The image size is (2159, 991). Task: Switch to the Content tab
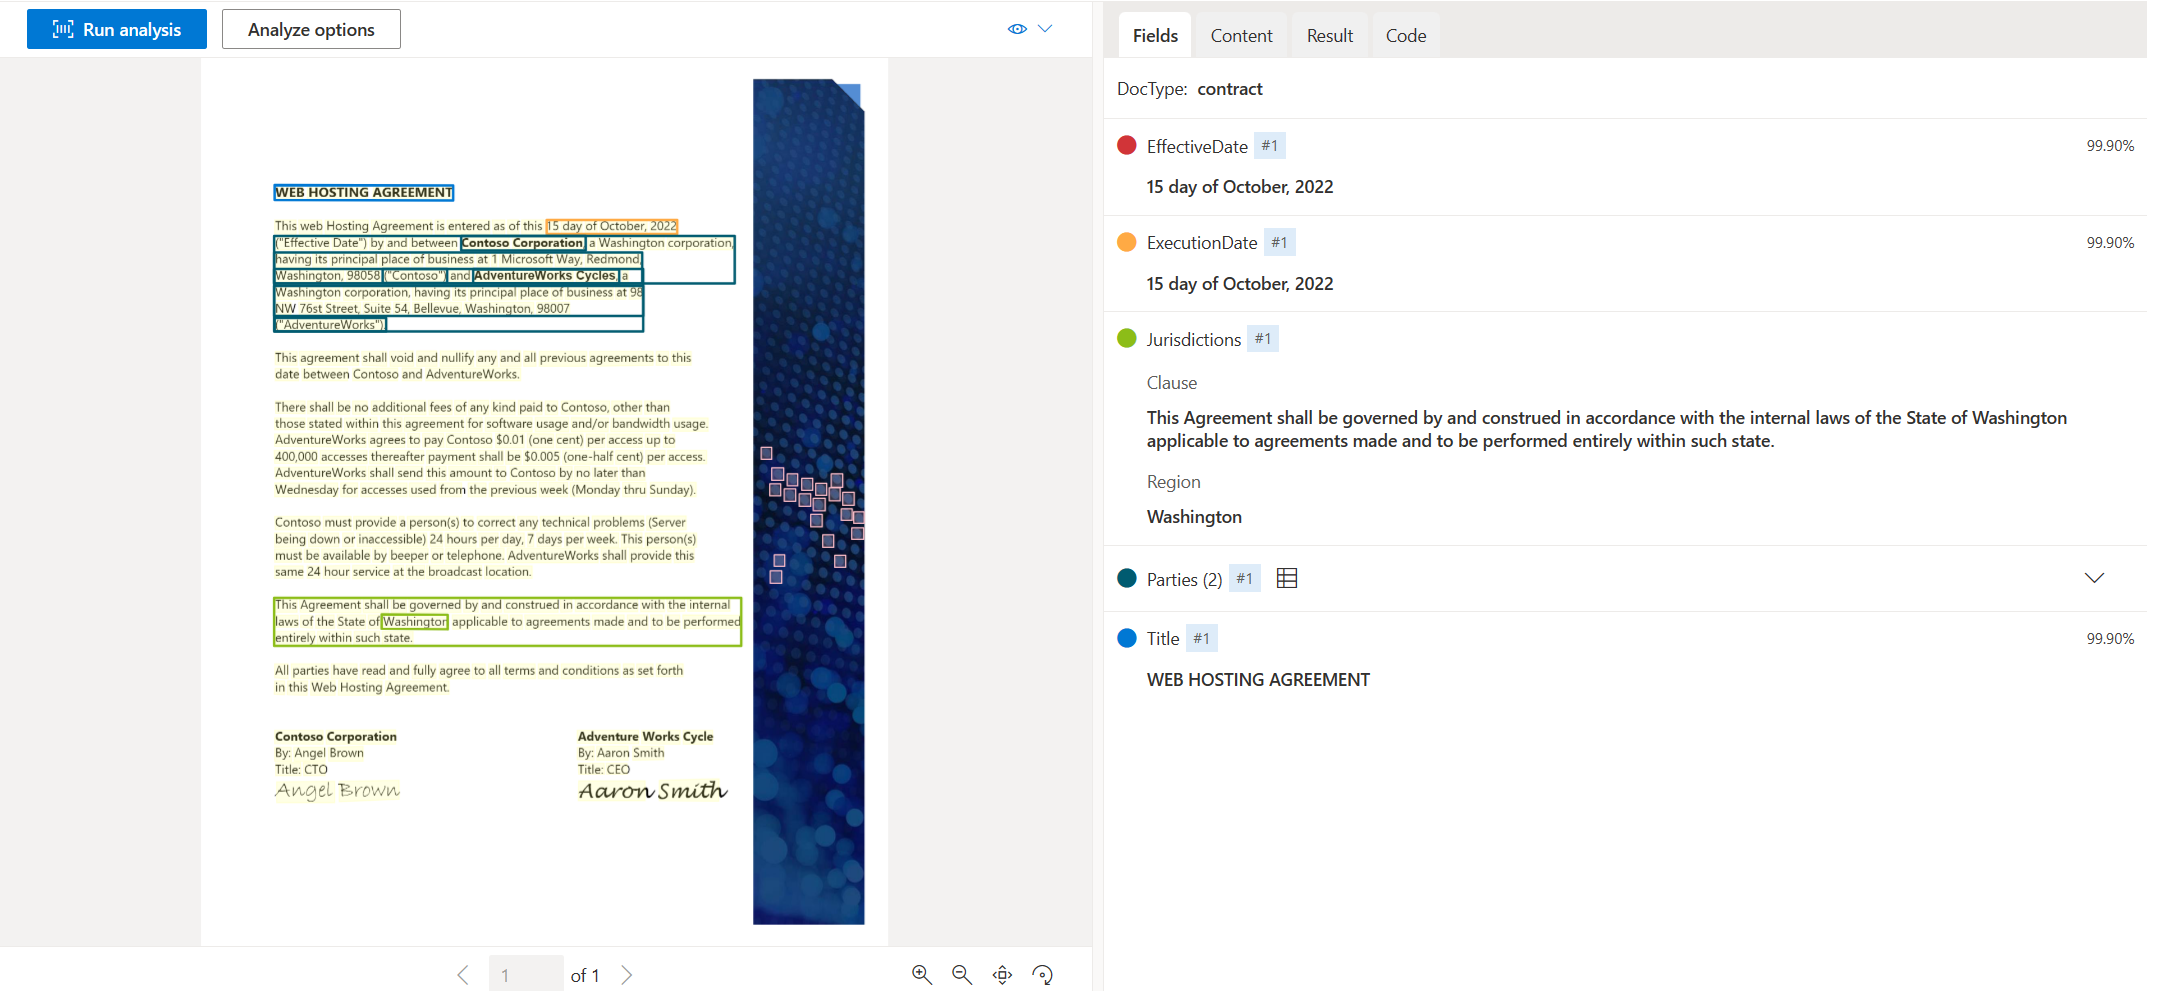coord(1241,35)
